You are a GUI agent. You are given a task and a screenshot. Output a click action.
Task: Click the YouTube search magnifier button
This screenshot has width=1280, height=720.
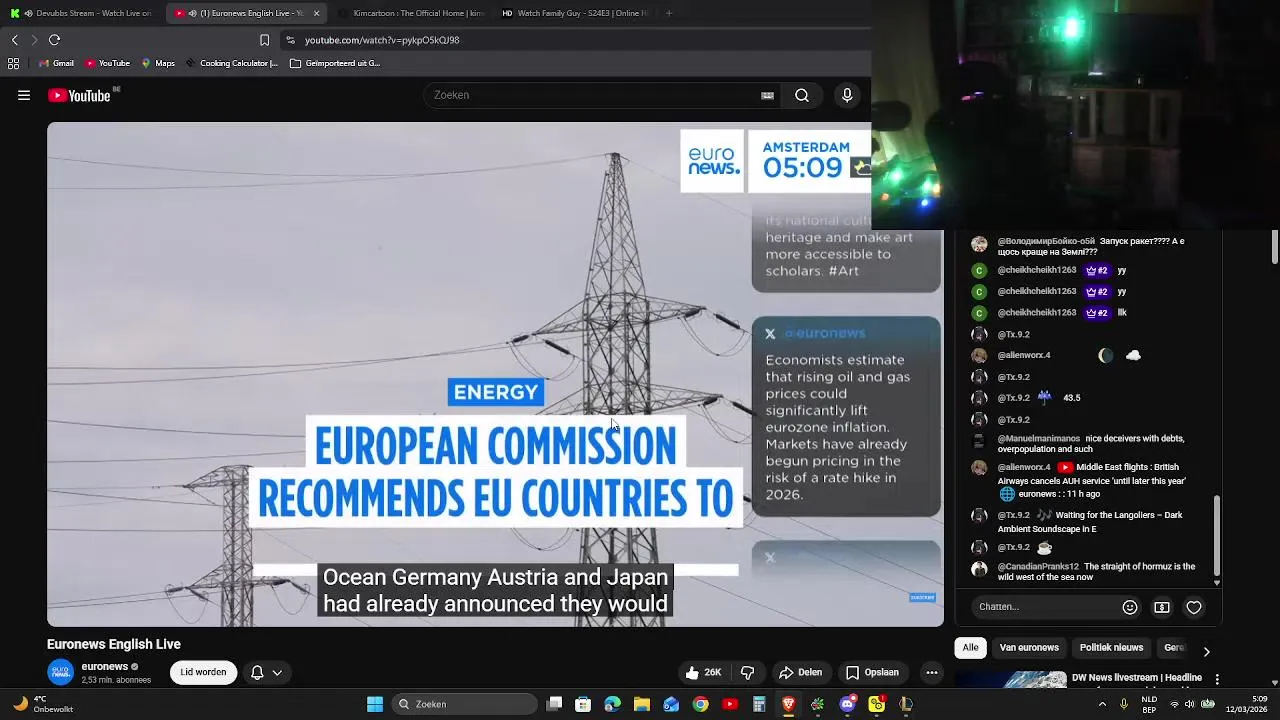coord(802,96)
